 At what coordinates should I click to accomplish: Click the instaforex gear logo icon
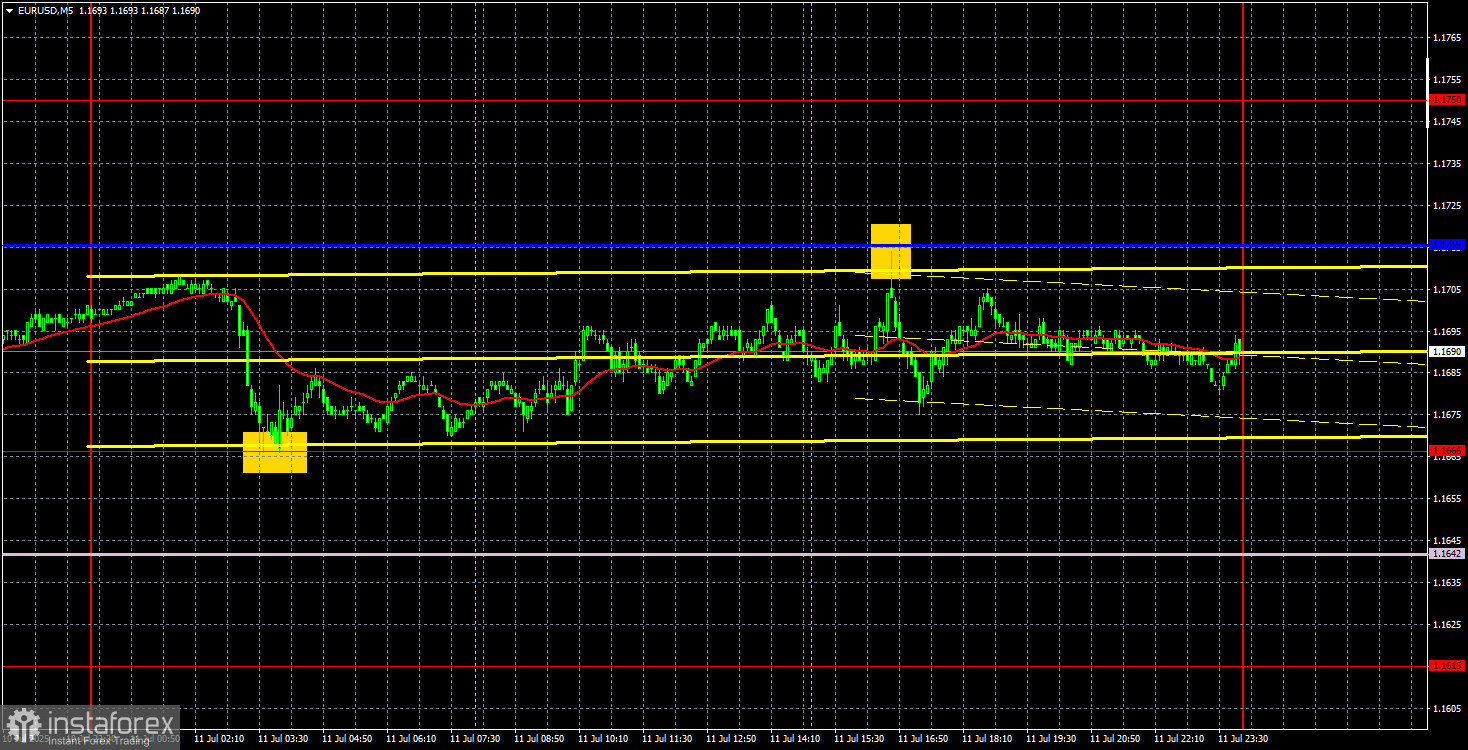[x=24, y=725]
